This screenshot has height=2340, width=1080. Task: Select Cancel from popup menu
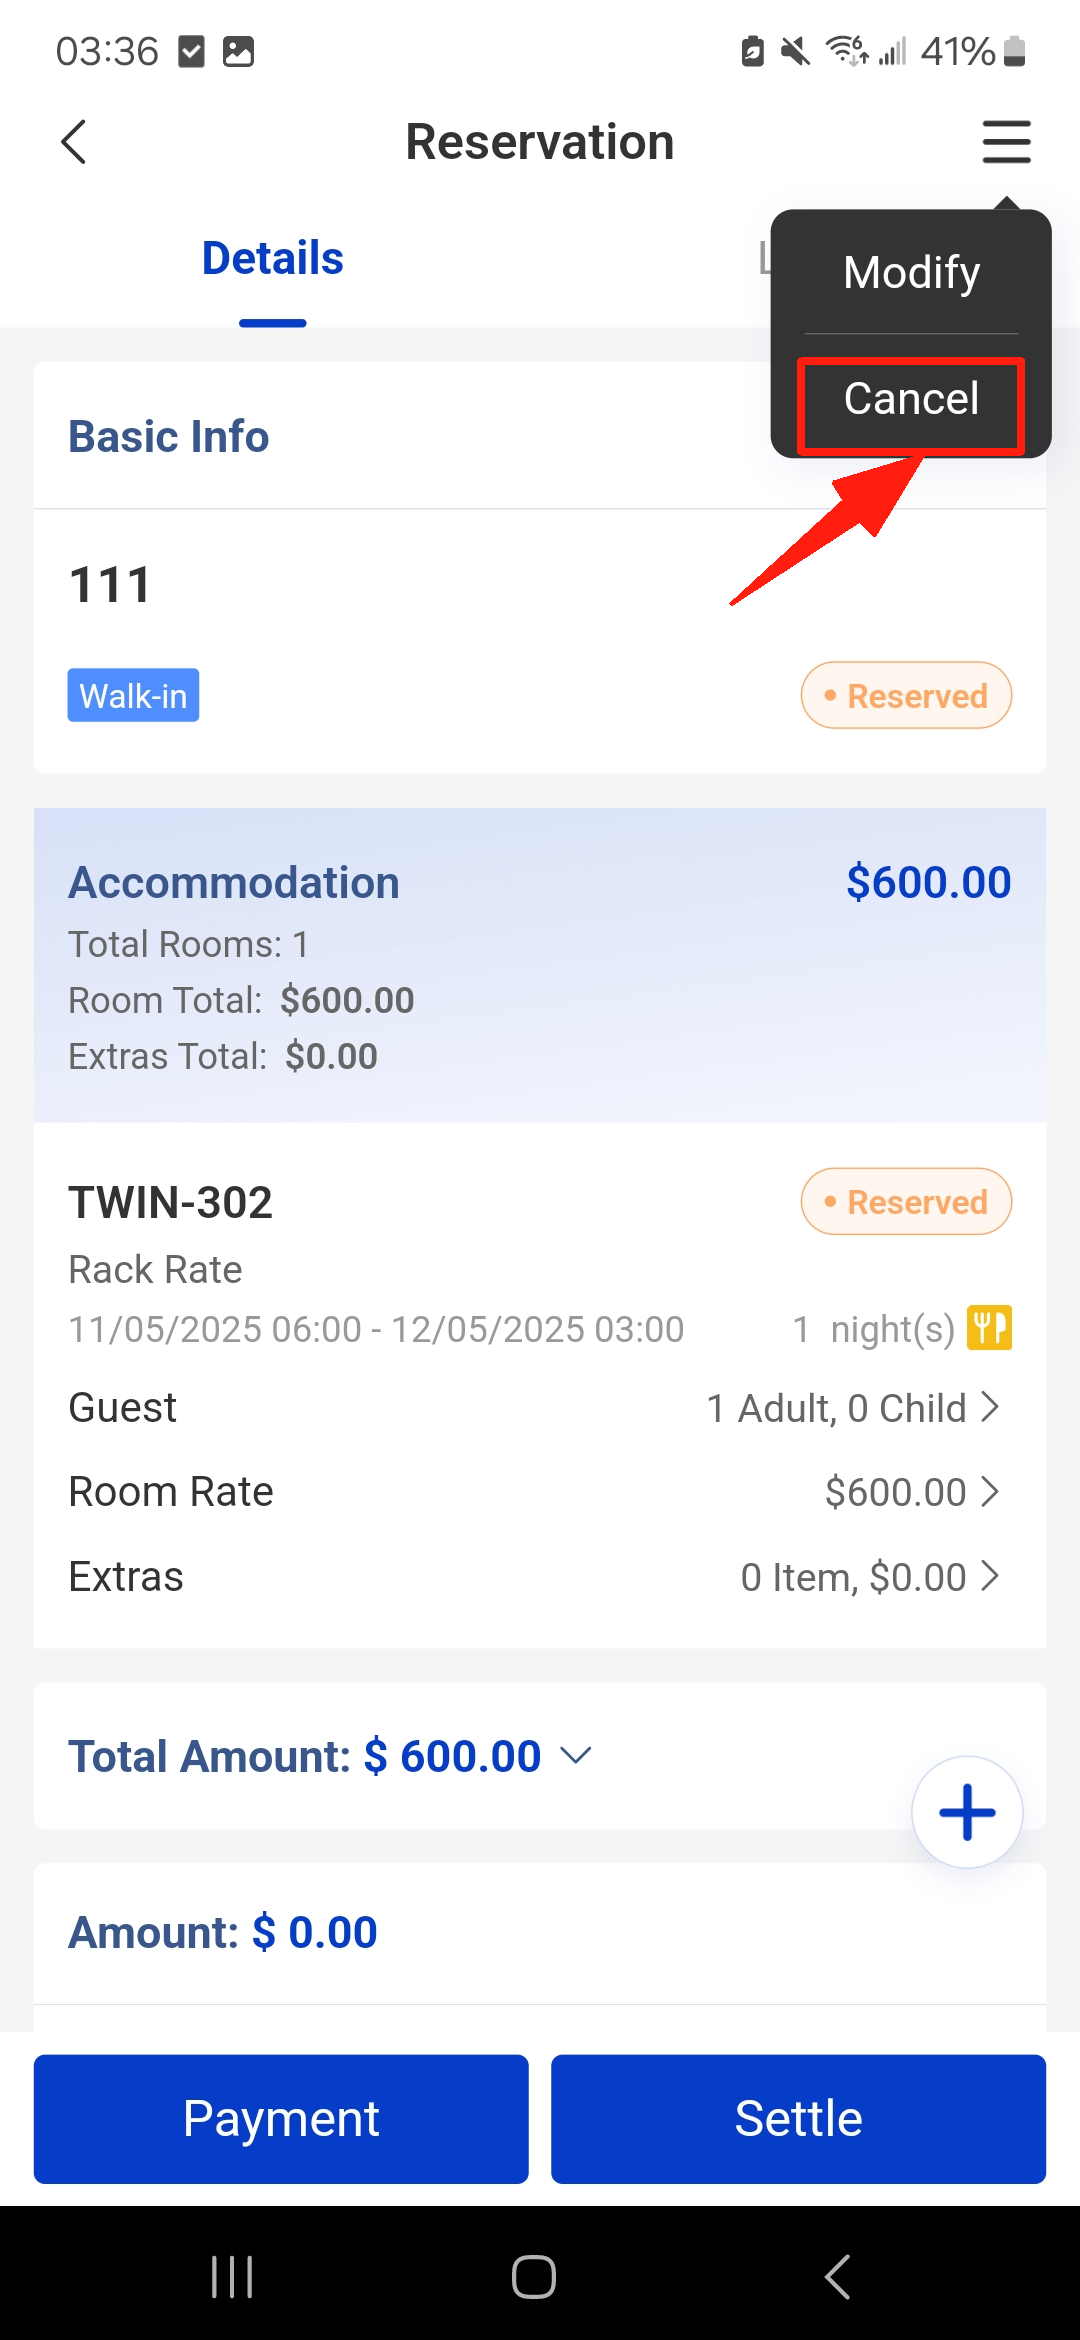(x=911, y=400)
